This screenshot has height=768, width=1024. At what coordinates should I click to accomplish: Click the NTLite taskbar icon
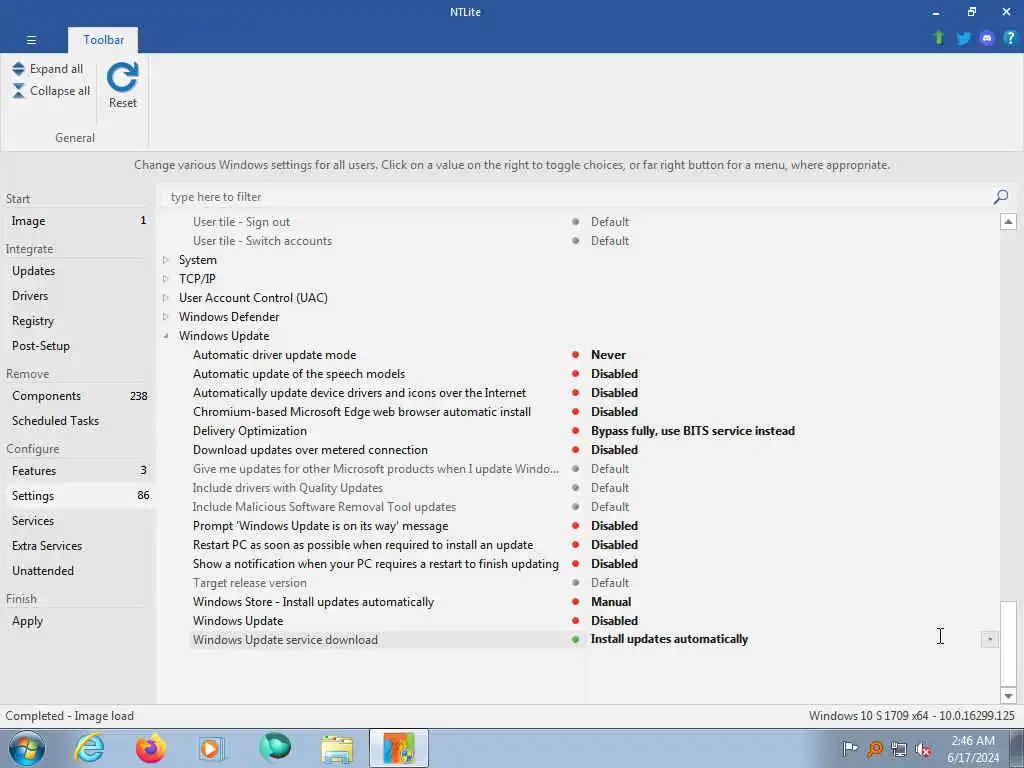pyautogui.click(x=399, y=748)
